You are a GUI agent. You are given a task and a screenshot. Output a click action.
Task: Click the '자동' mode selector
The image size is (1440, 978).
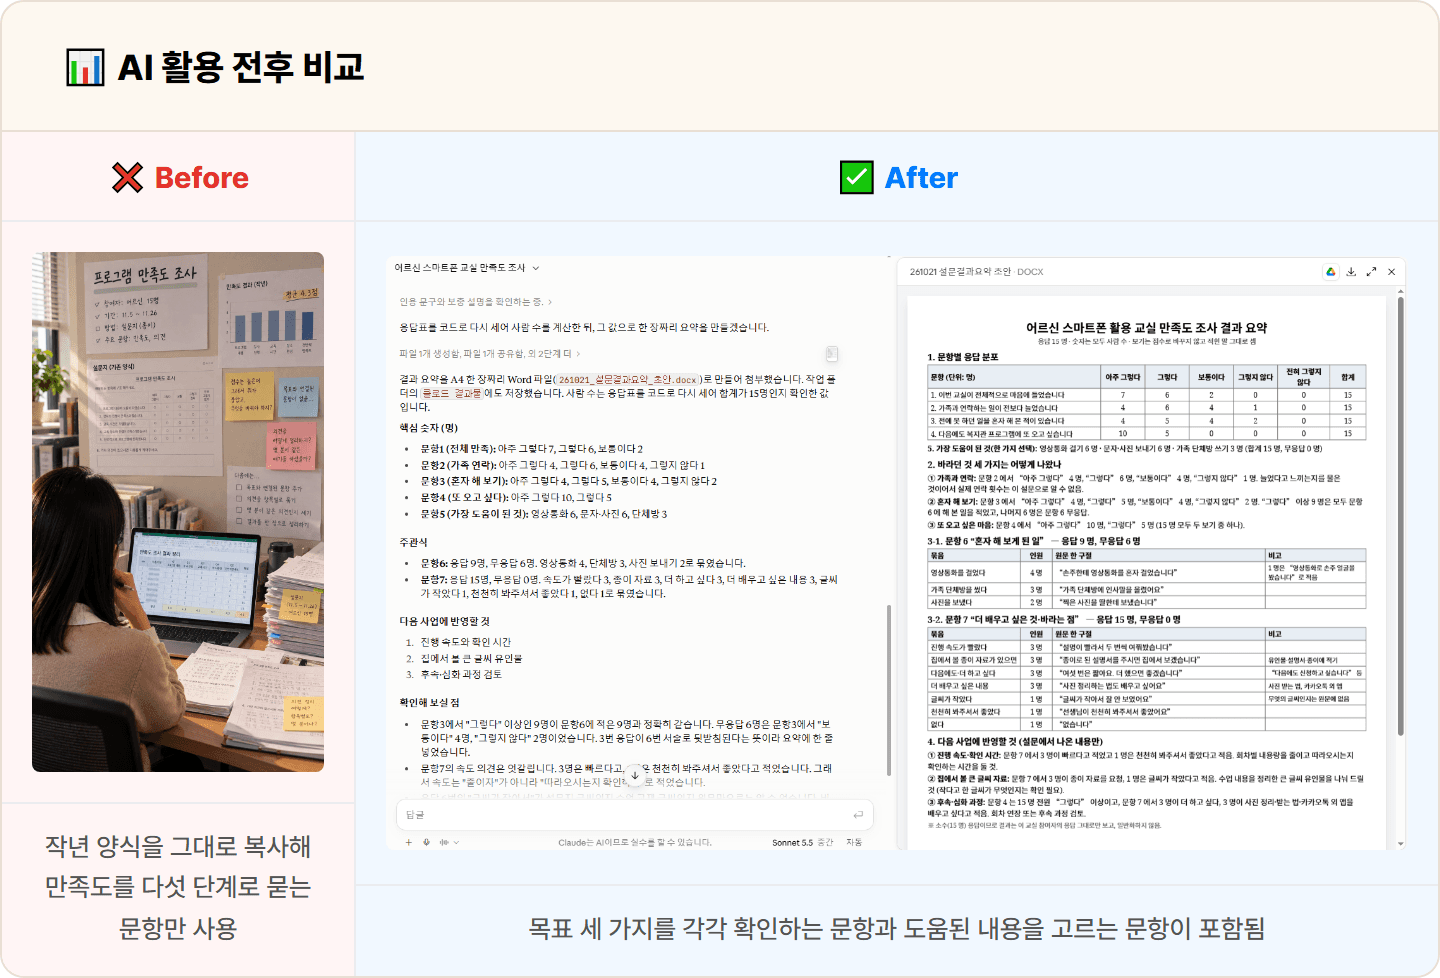click(854, 843)
